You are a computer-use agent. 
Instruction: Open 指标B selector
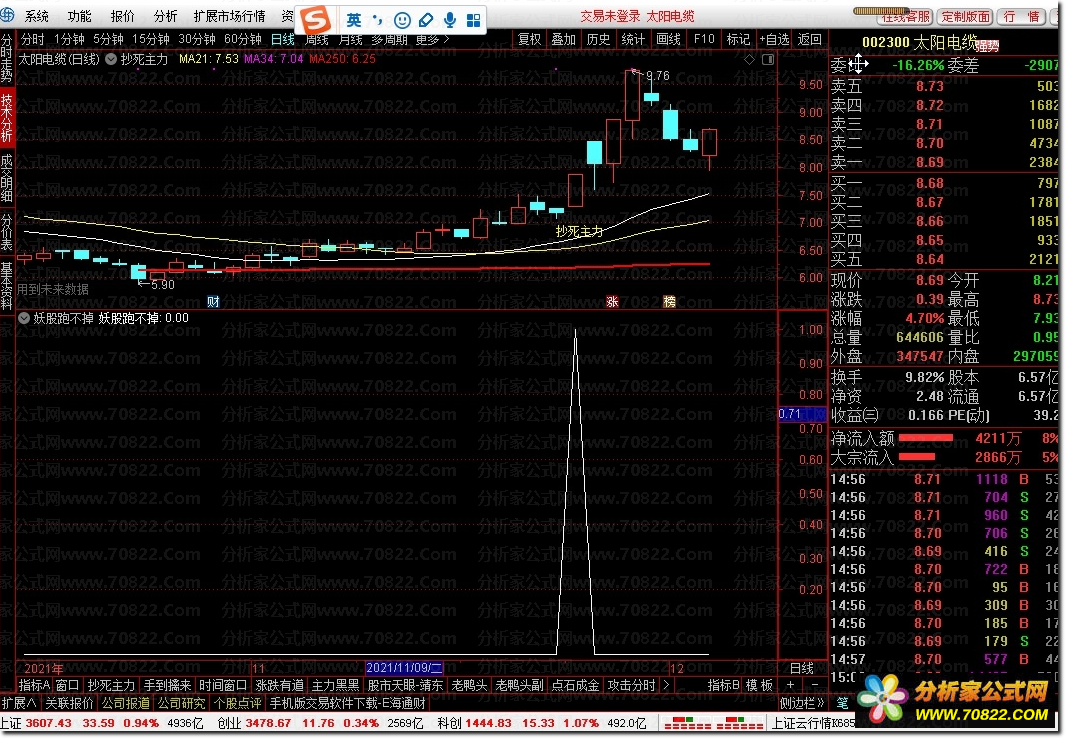pyautogui.click(x=723, y=685)
